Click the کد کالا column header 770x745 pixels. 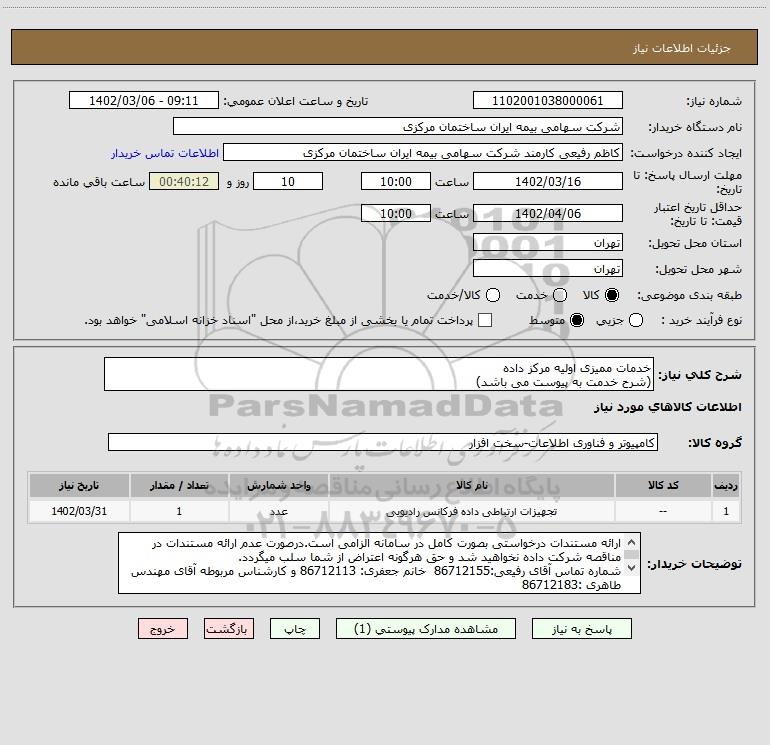(x=663, y=485)
